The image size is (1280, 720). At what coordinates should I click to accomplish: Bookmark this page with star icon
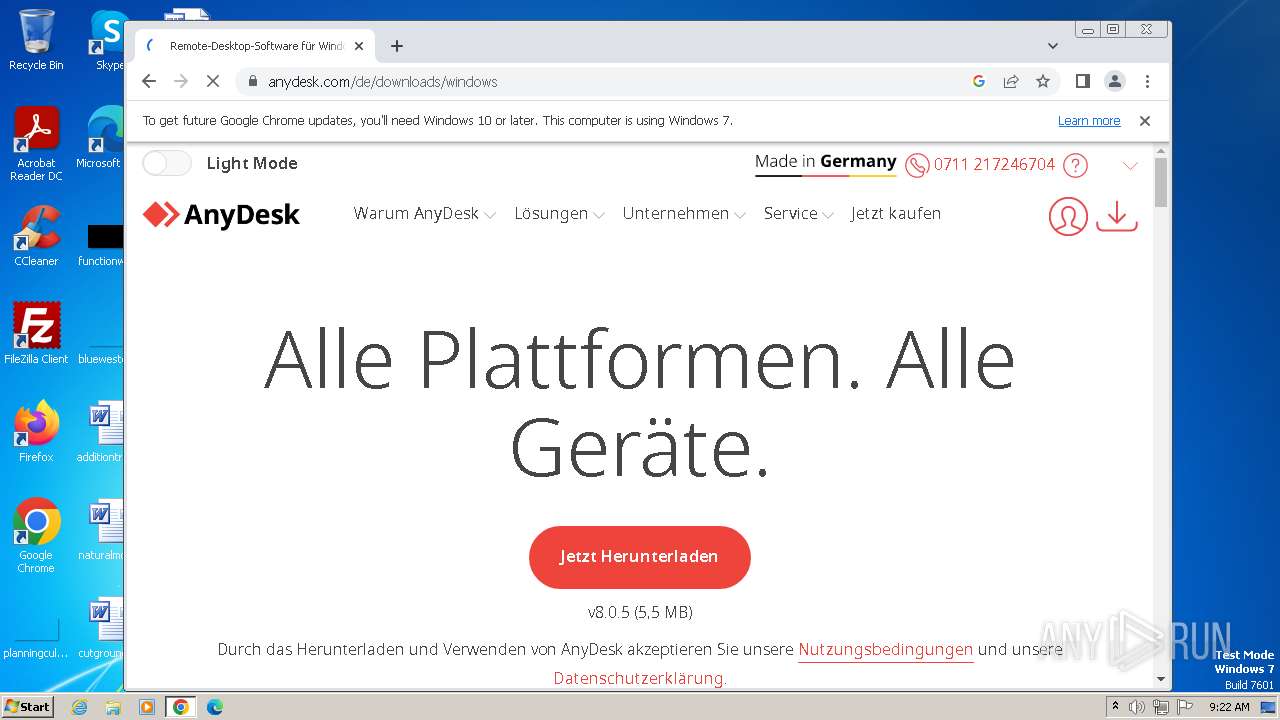coord(1043,81)
